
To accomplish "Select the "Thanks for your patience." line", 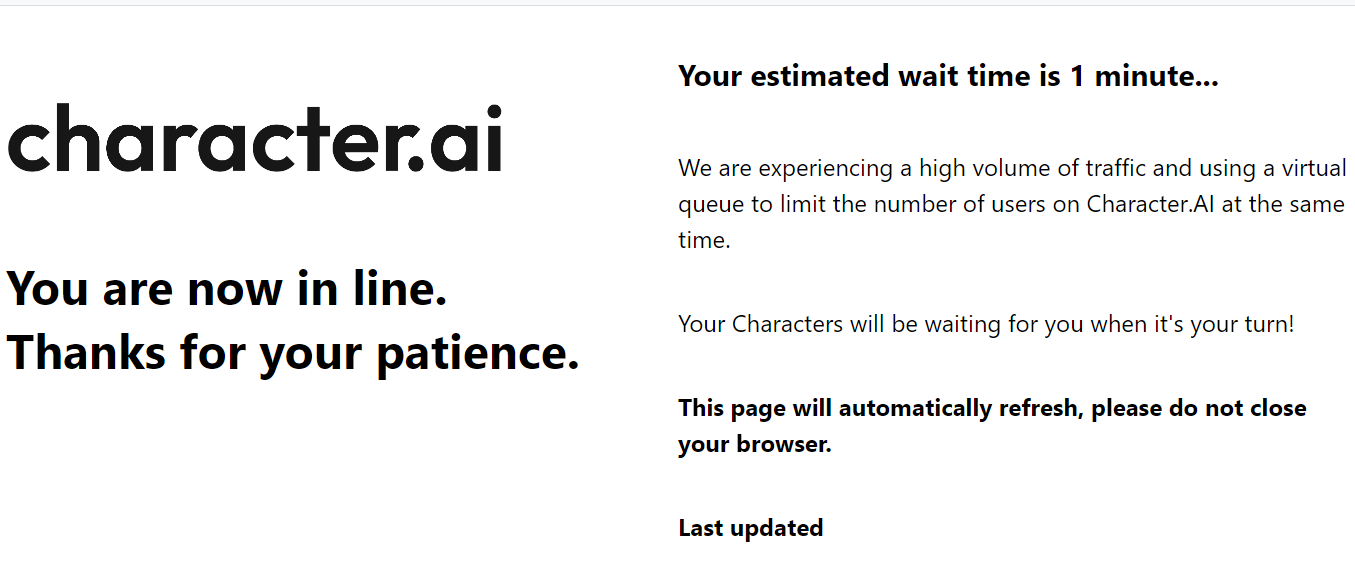I will pos(293,353).
